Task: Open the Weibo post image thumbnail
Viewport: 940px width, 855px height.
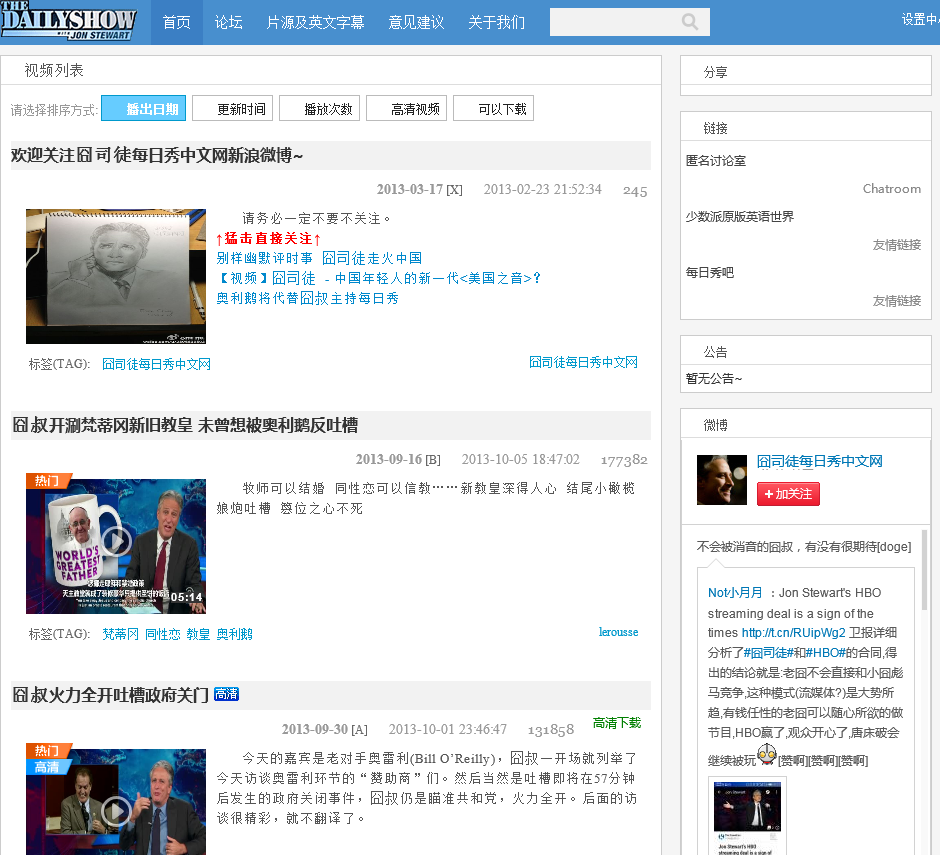Action: [x=747, y=816]
